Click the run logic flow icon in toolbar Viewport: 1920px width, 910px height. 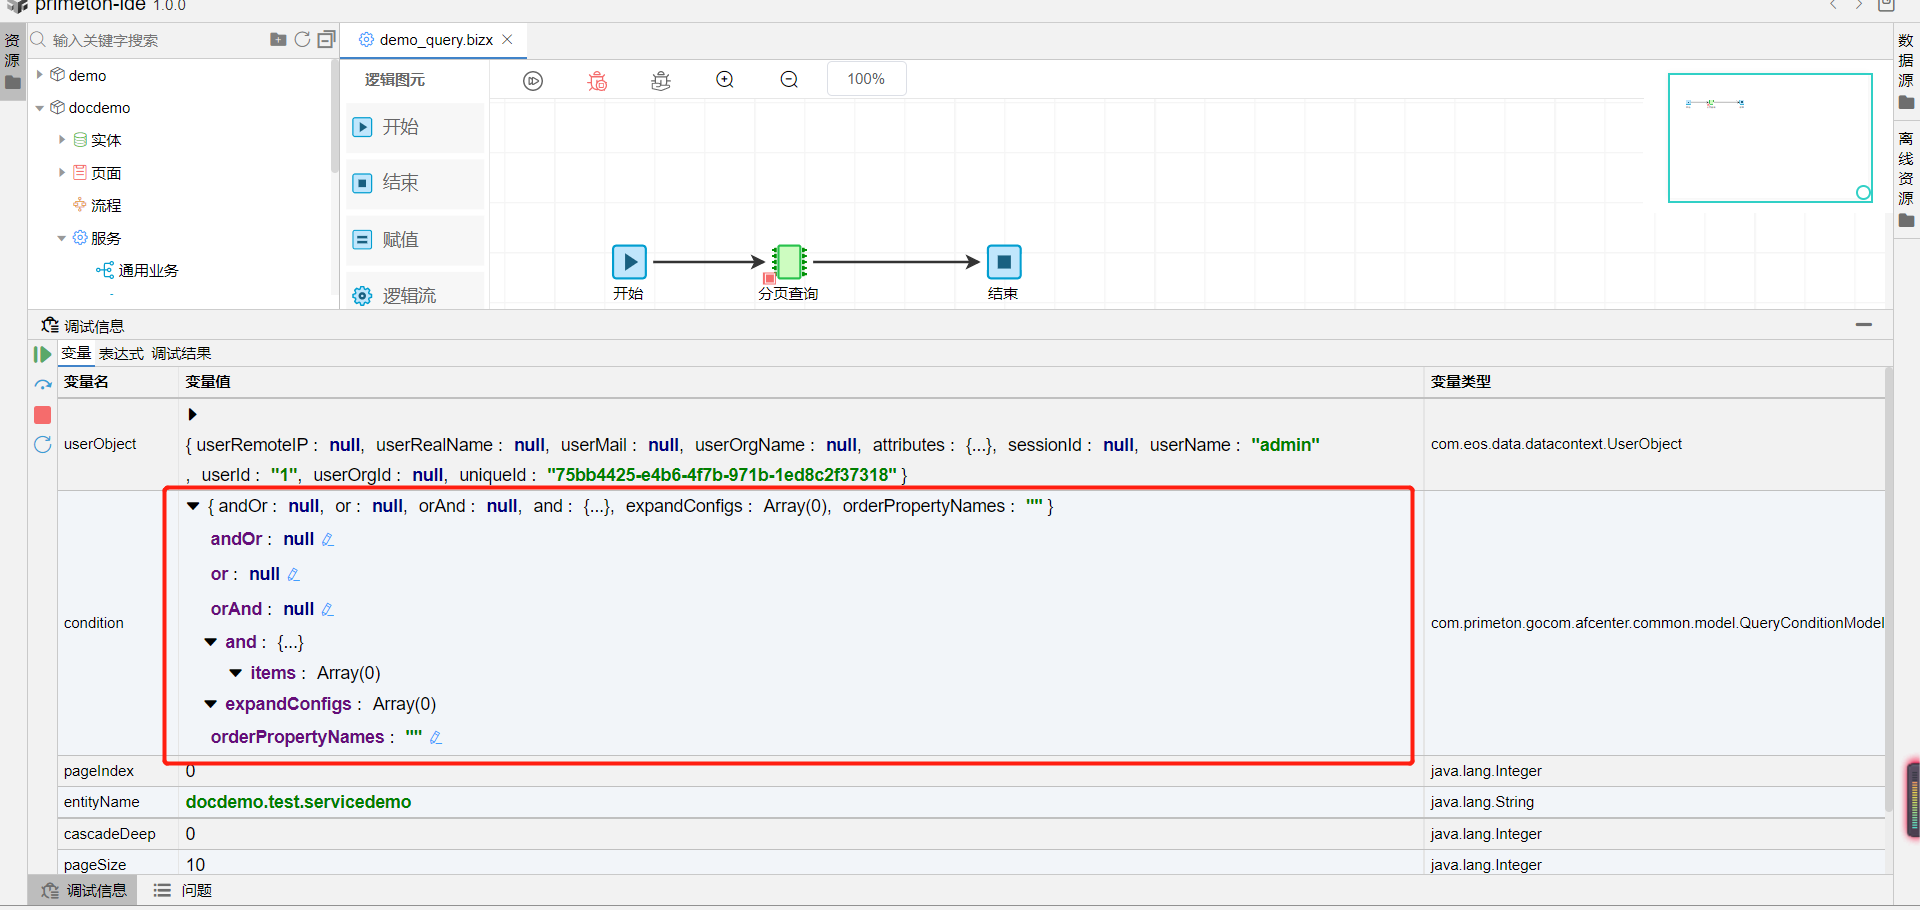tap(533, 80)
